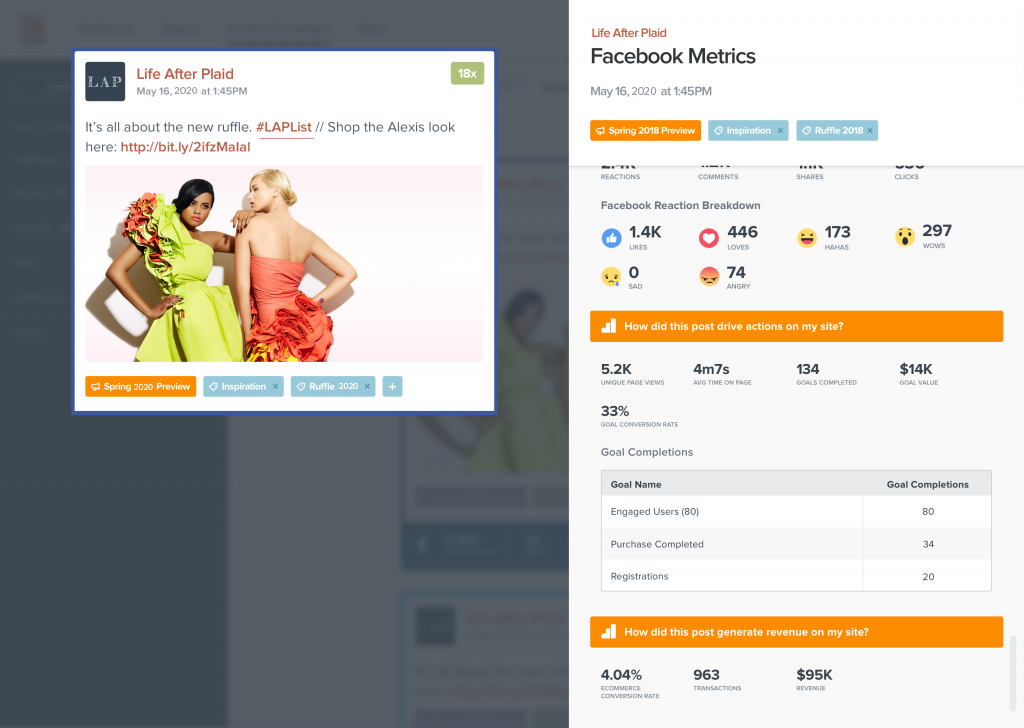Click the 963 transactions metric
Screen dimensions: 1024x728
point(717,680)
